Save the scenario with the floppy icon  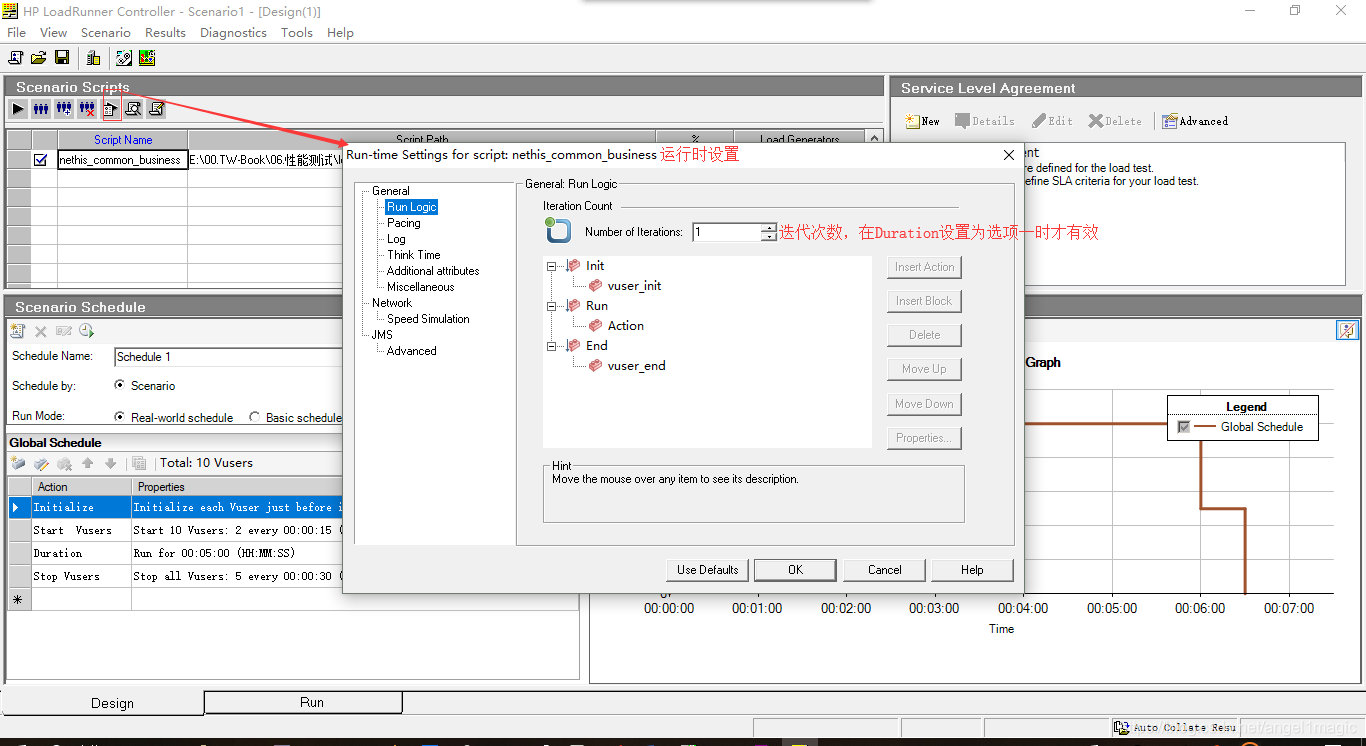pos(62,58)
